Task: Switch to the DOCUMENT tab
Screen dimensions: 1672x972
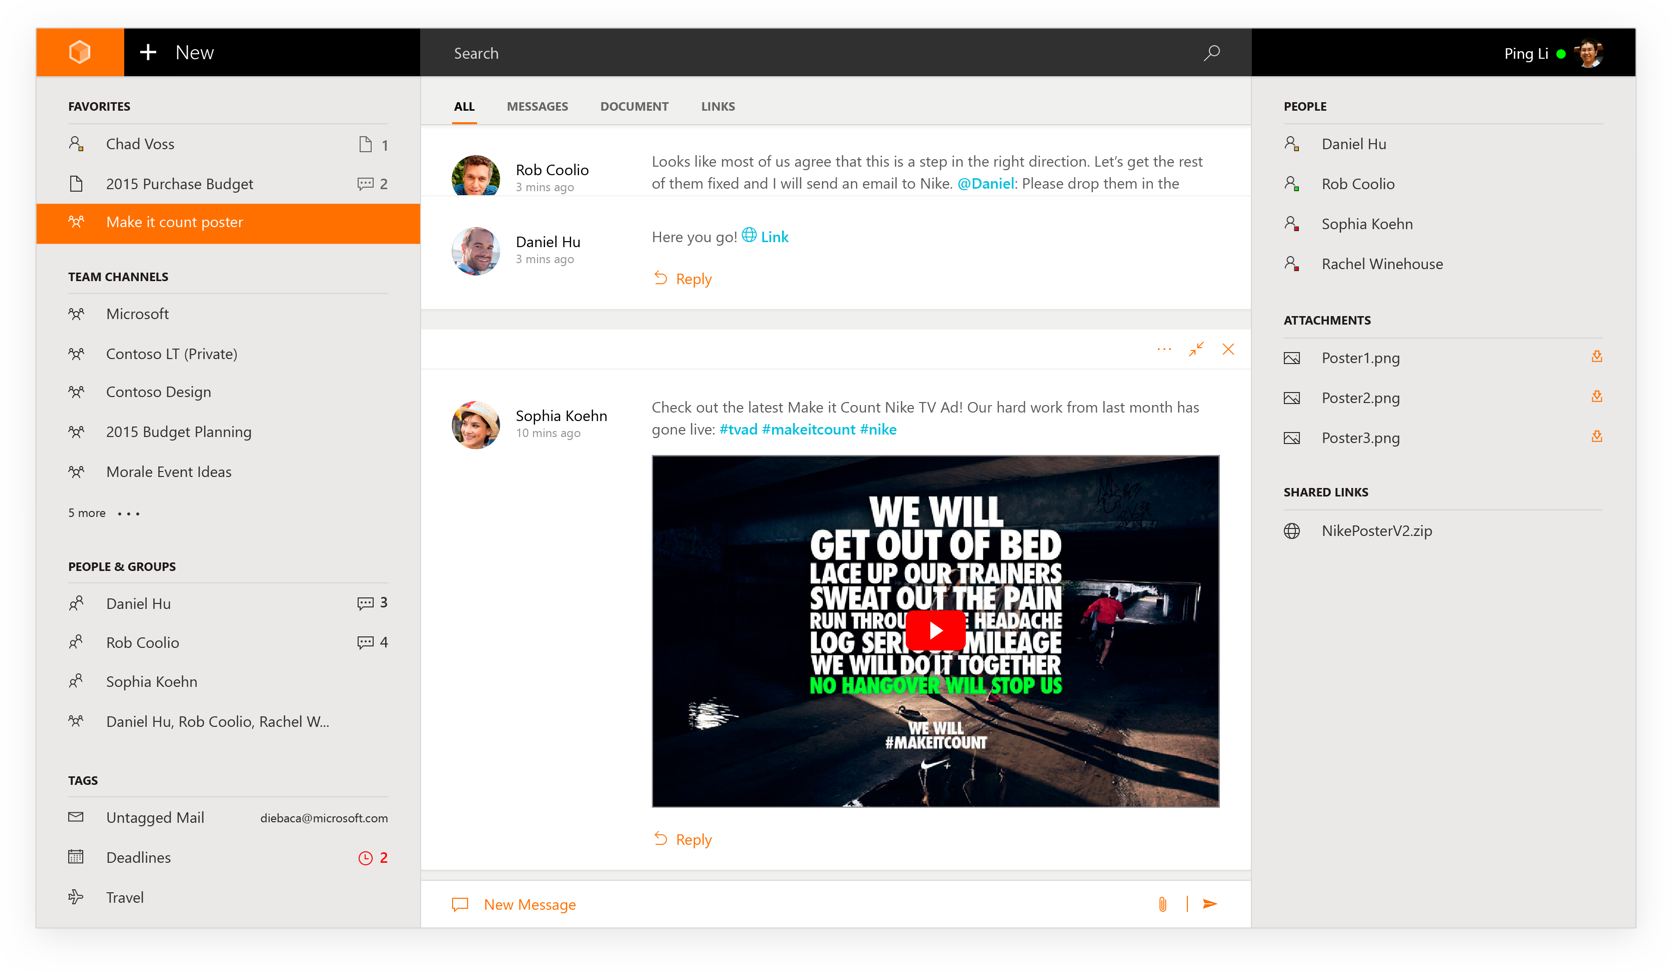Action: tap(634, 106)
